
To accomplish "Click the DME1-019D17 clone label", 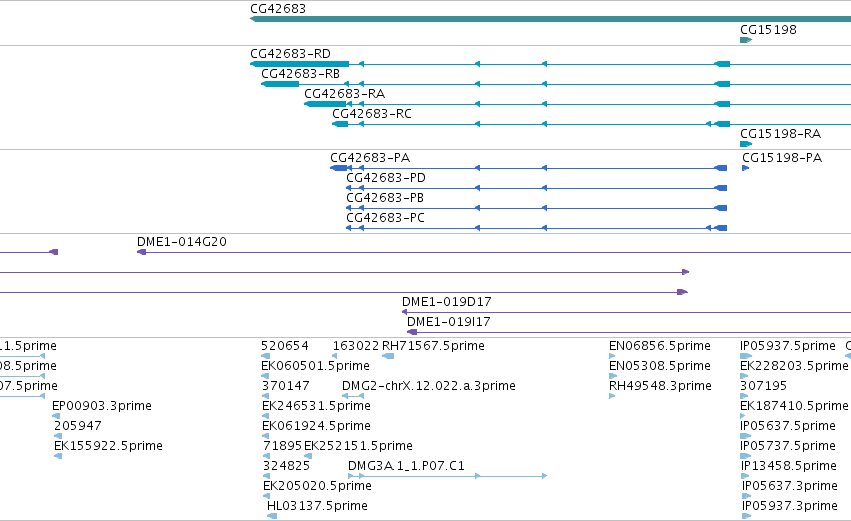I will (447, 302).
